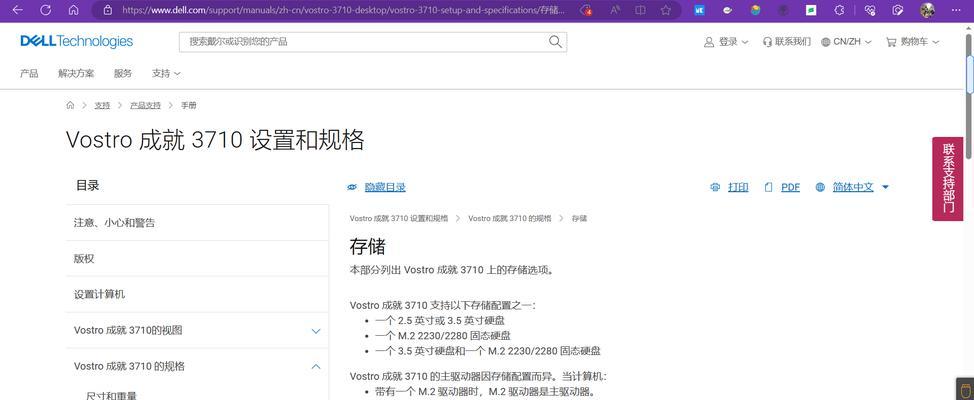974x400 pixels.
Task: Open the 登录 account dropdown
Action: click(726, 42)
